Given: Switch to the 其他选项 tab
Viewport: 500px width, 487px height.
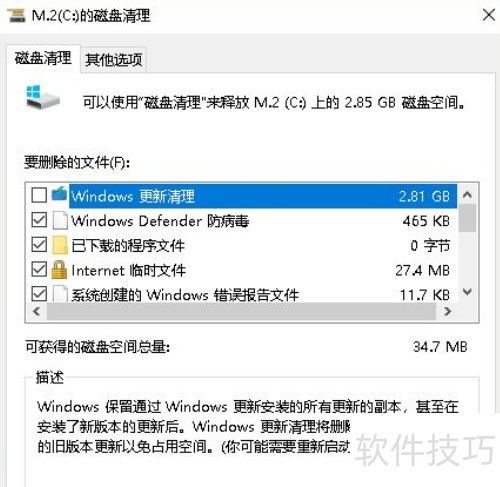Looking at the screenshot, I should tap(114, 60).
